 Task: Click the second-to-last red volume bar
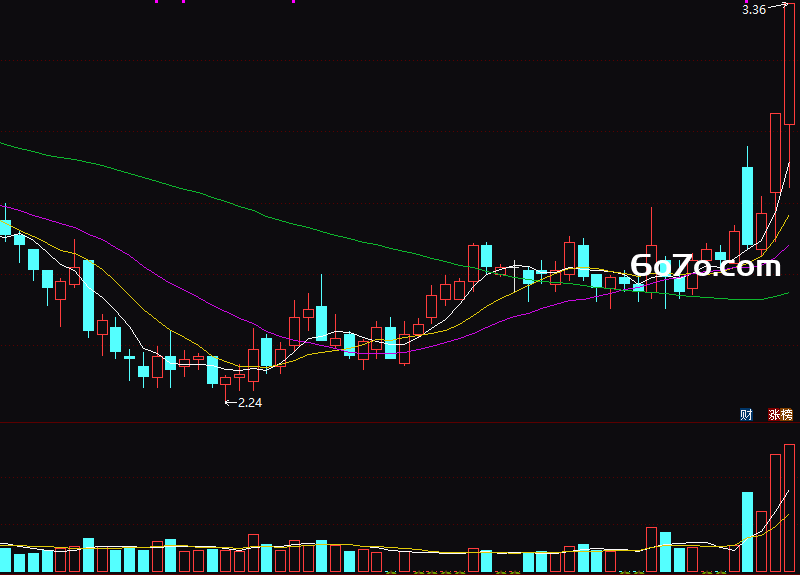point(776,513)
